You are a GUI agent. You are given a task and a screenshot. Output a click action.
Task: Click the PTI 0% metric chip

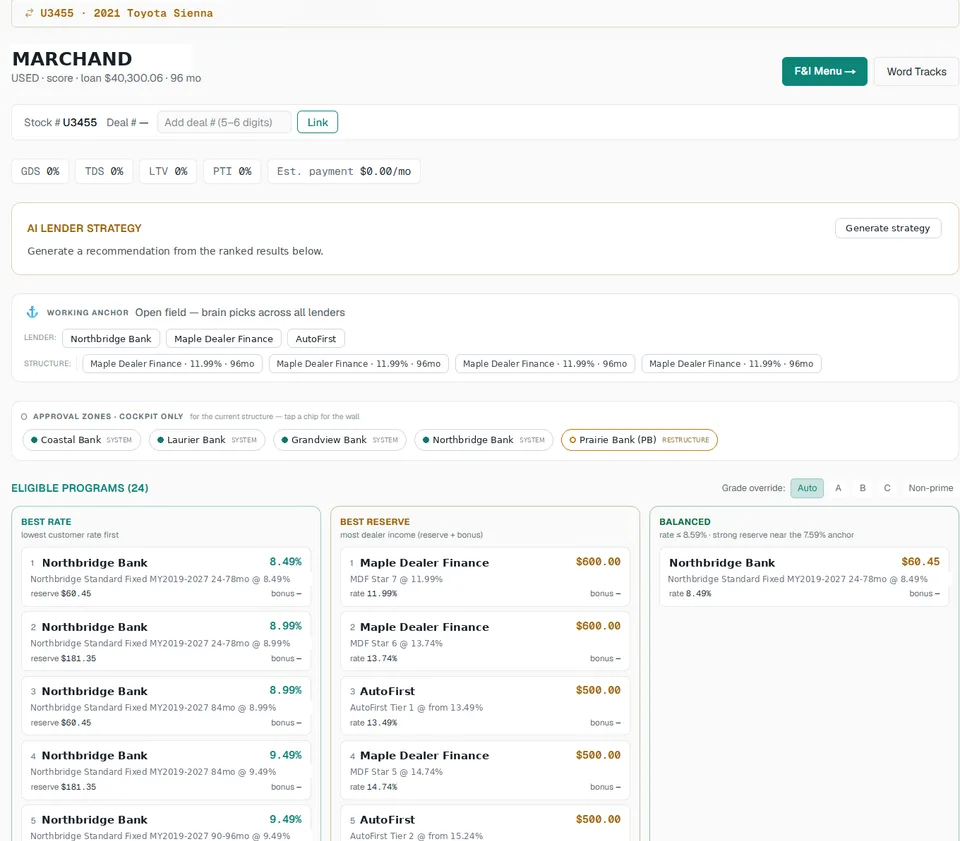coord(232,171)
